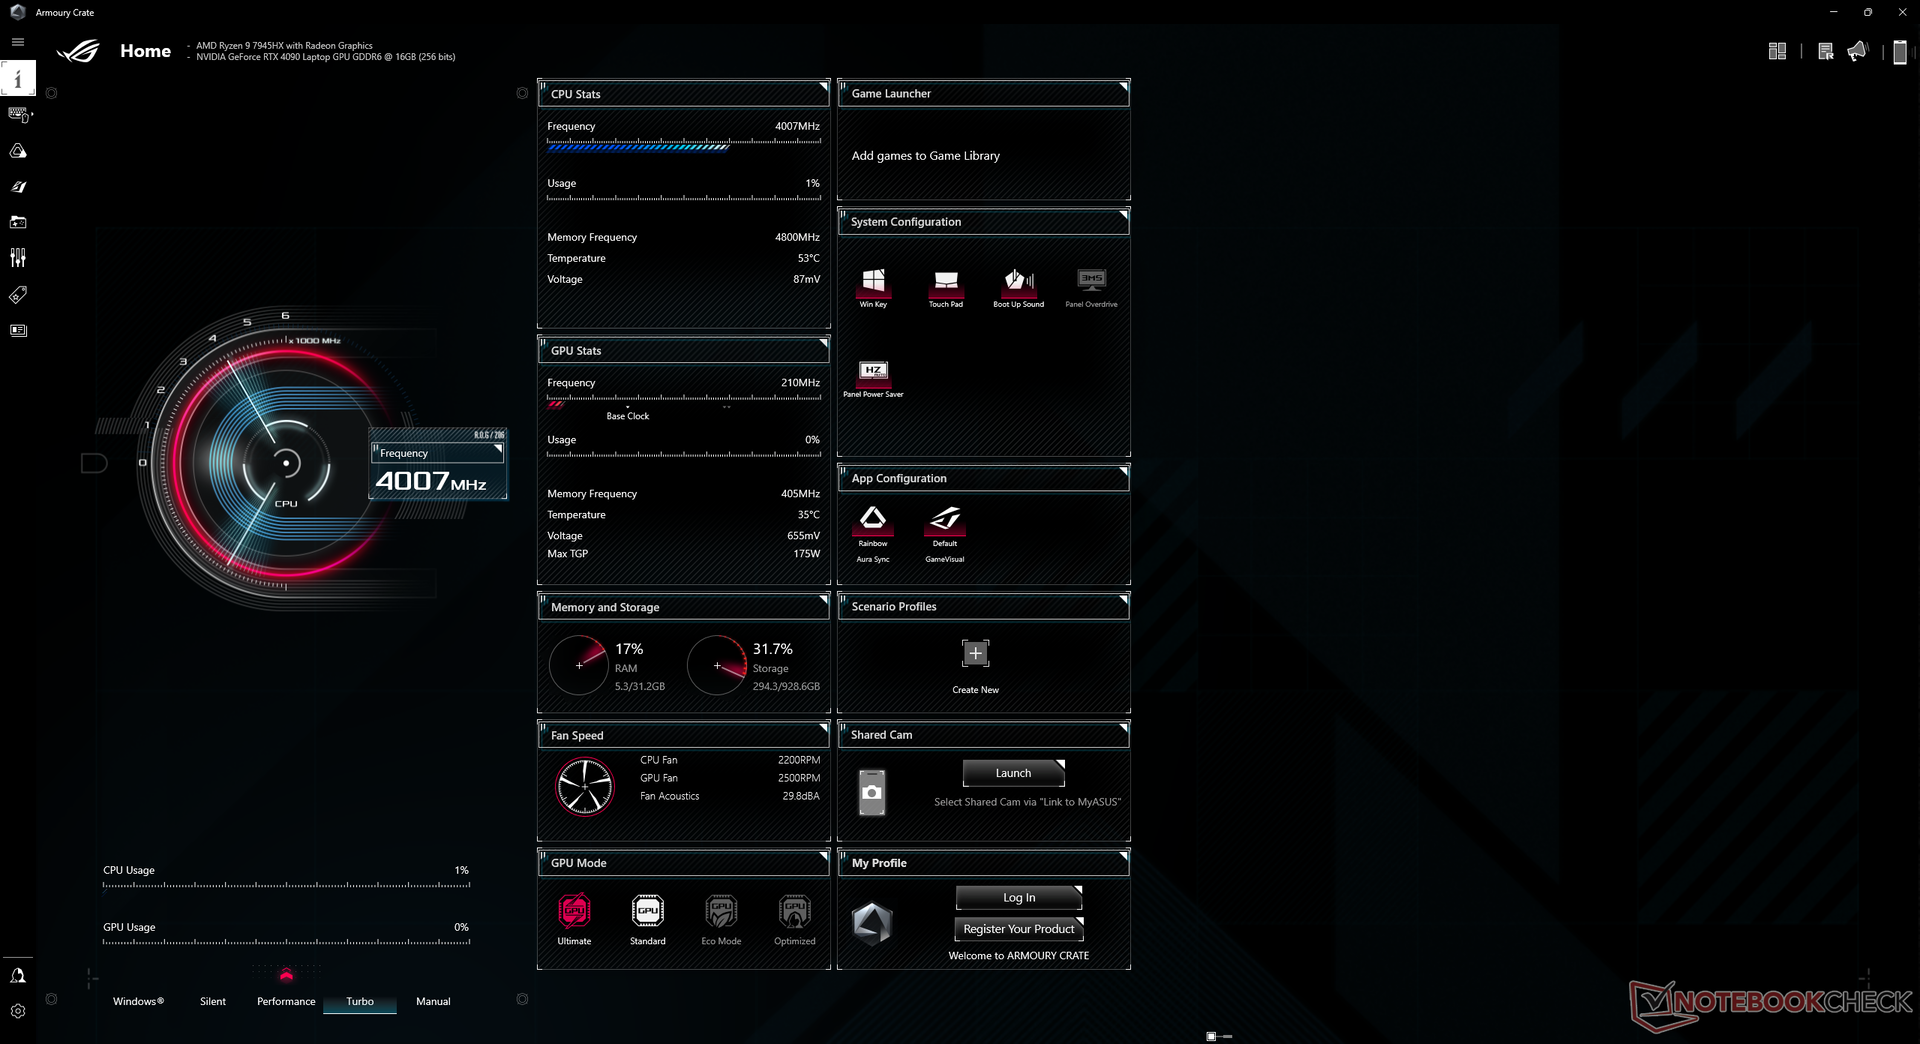Click the Shared Cam phone camera icon
1920x1044 pixels.
872,792
